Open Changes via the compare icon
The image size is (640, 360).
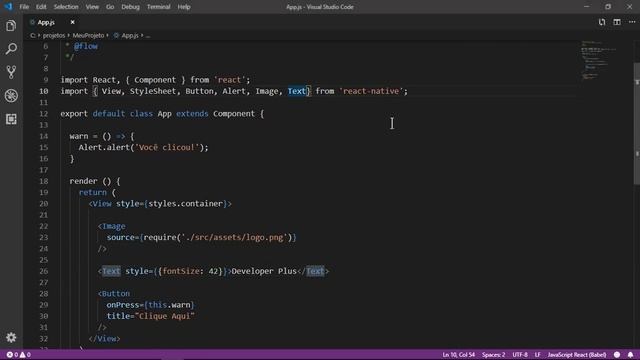click(x=602, y=22)
